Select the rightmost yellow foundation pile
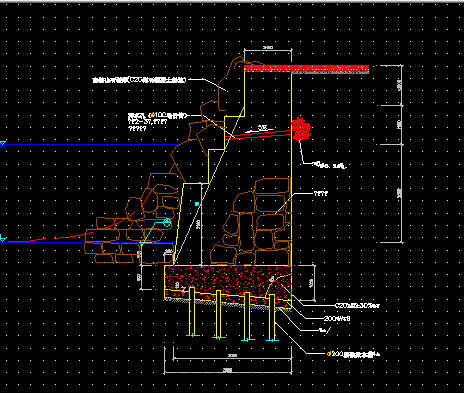464x393 pixels. click(x=272, y=317)
